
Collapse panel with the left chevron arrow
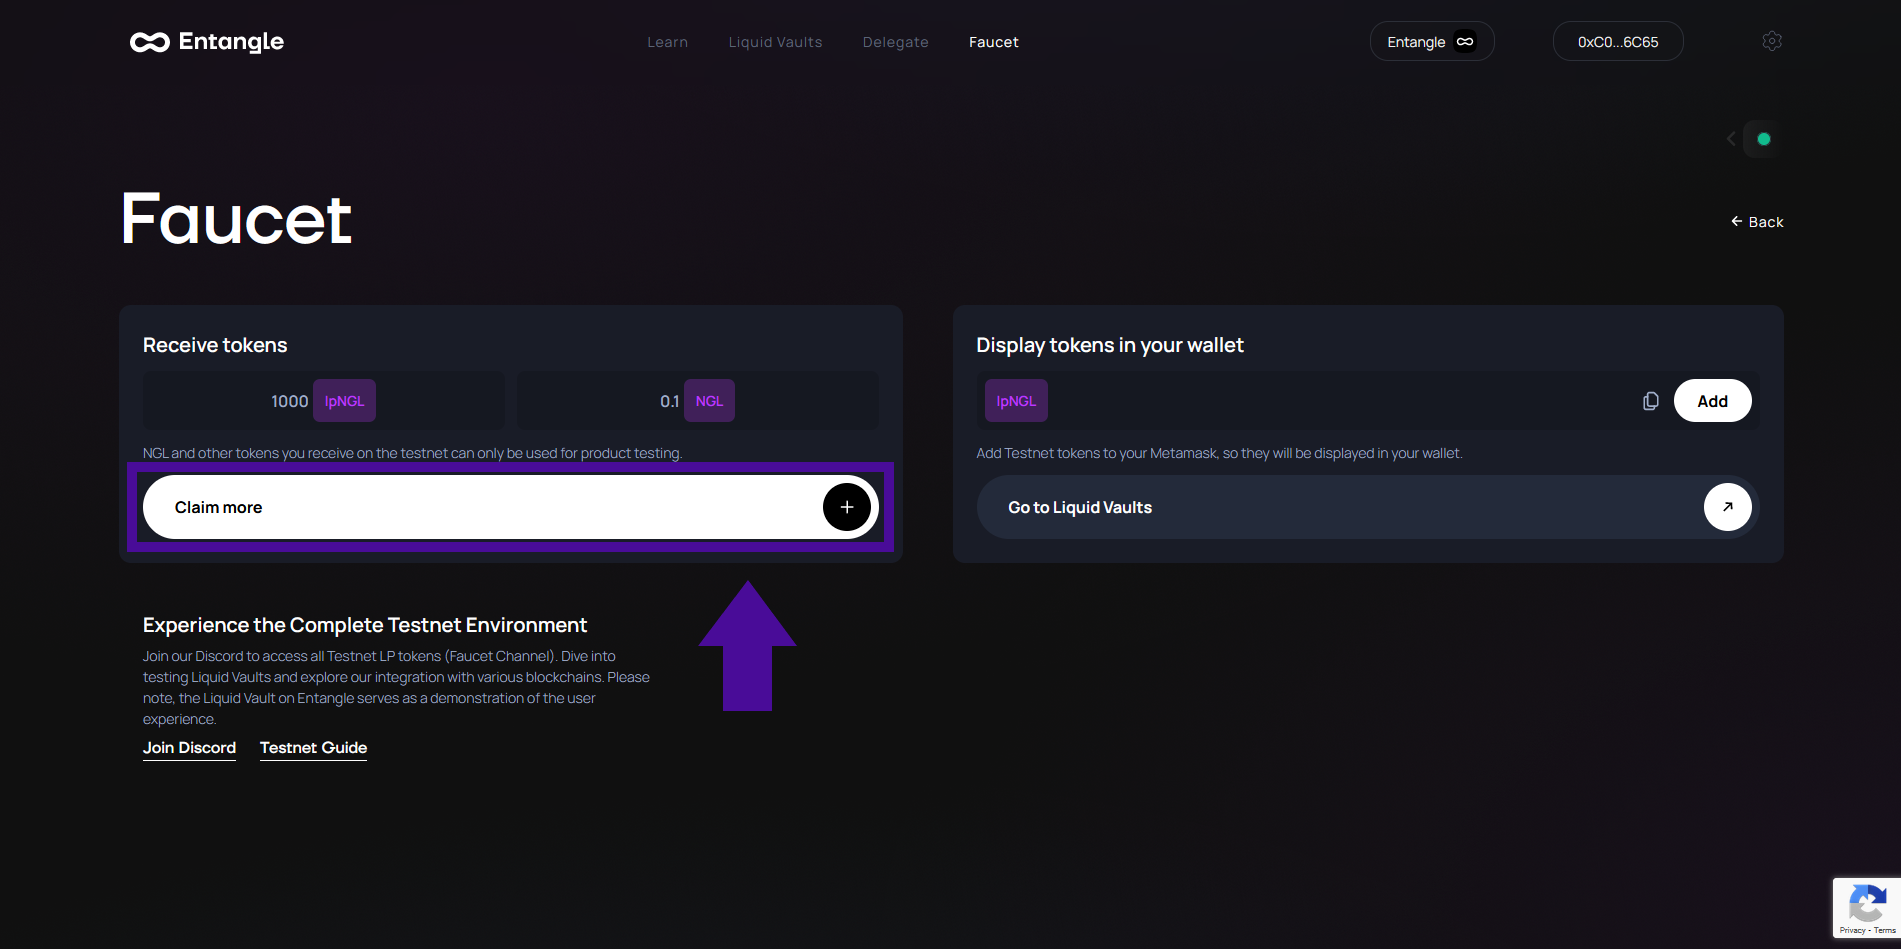coord(1731,139)
